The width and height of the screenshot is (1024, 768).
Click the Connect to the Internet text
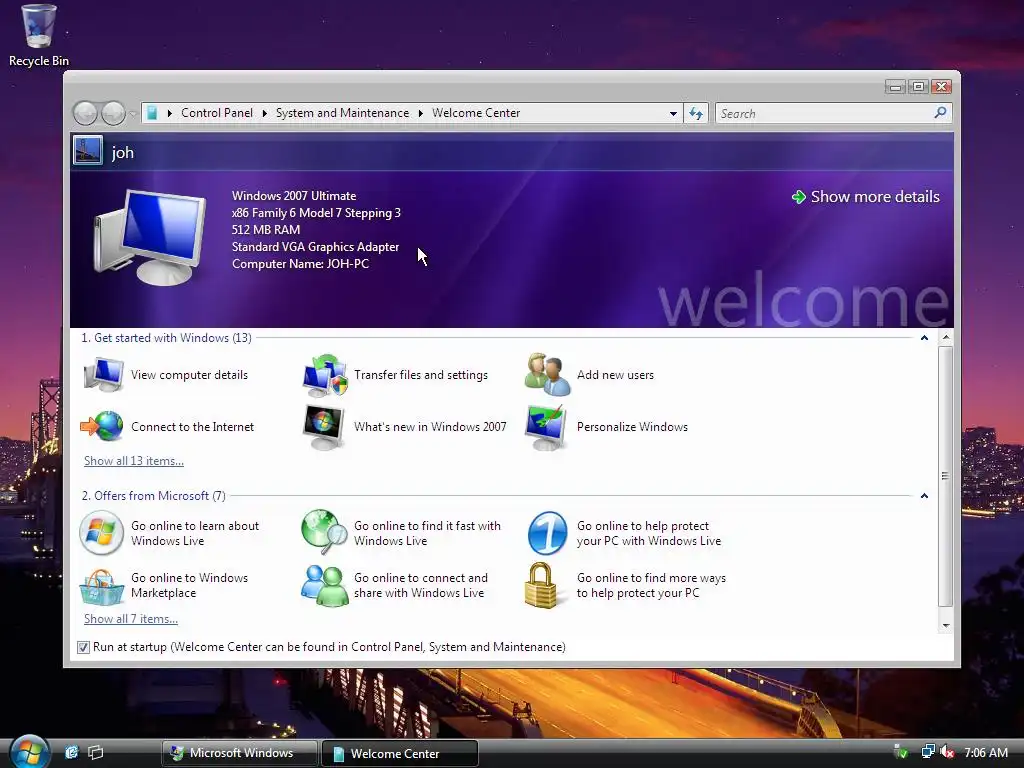pos(193,427)
